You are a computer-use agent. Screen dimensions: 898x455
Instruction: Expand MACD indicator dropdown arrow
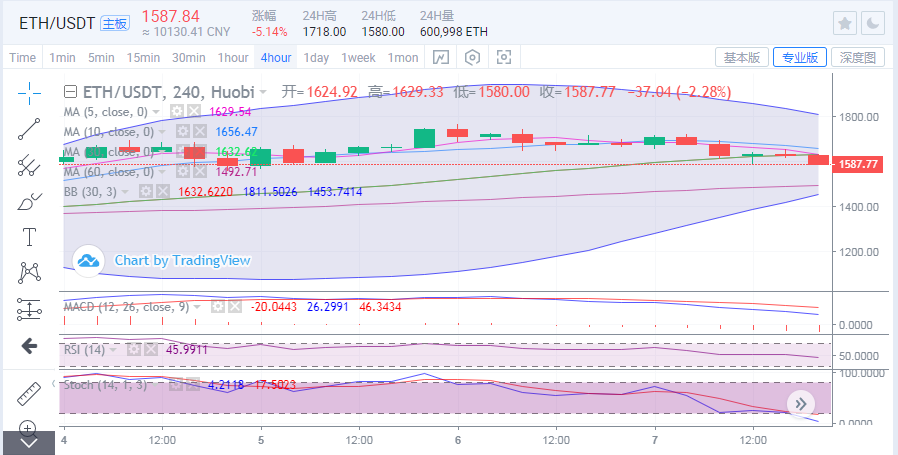[x=197, y=308]
